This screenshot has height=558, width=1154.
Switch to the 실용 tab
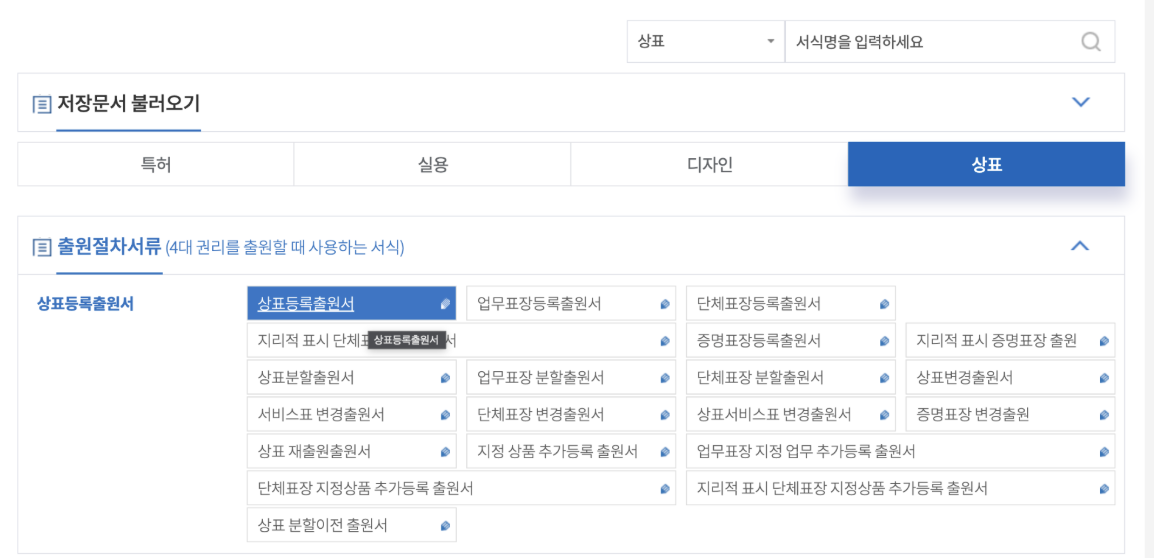click(x=432, y=164)
